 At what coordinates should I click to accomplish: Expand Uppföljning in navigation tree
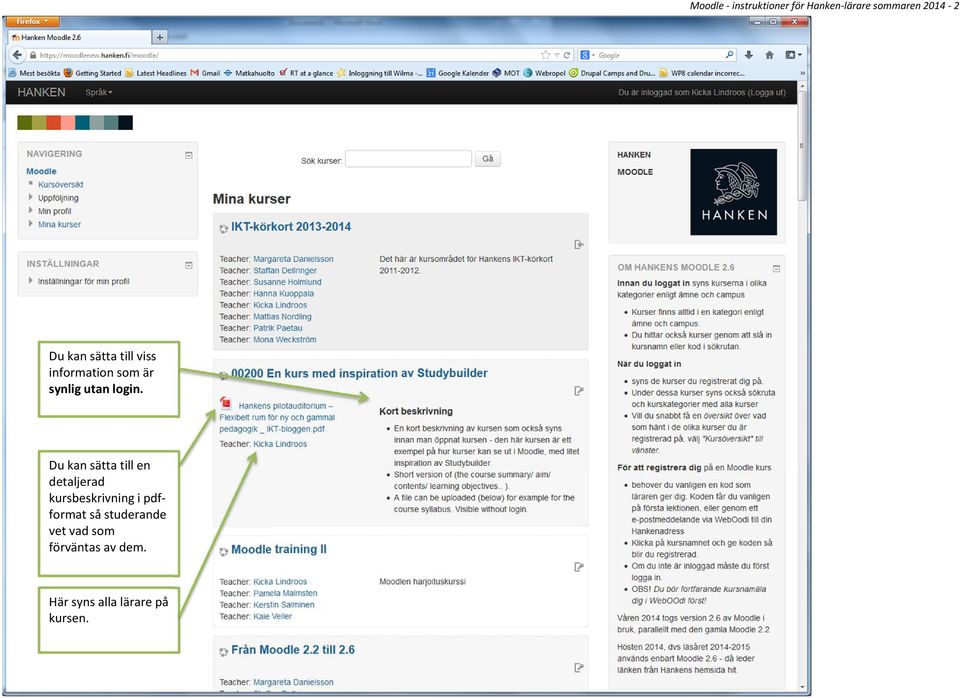click(31, 197)
